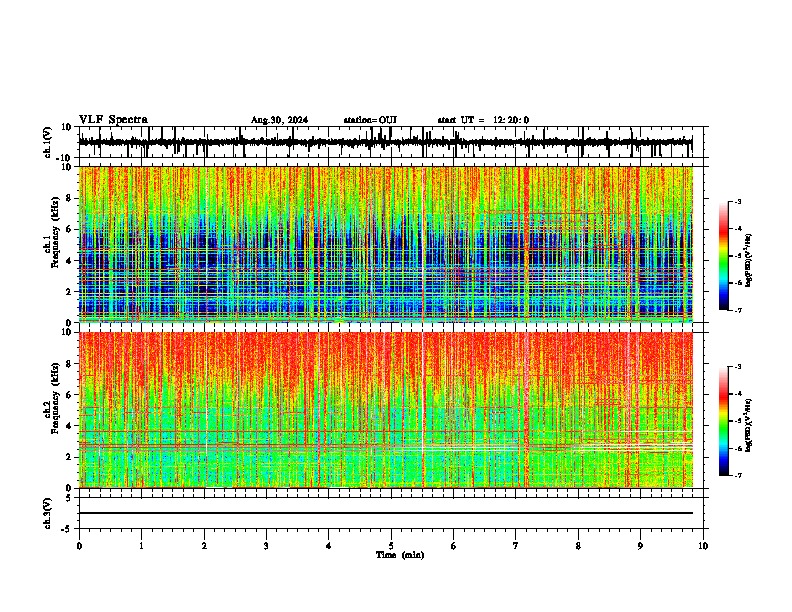The width and height of the screenshot is (792, 612).
Task: Click the '0' tick on time axis
Action: coord(79,546)
